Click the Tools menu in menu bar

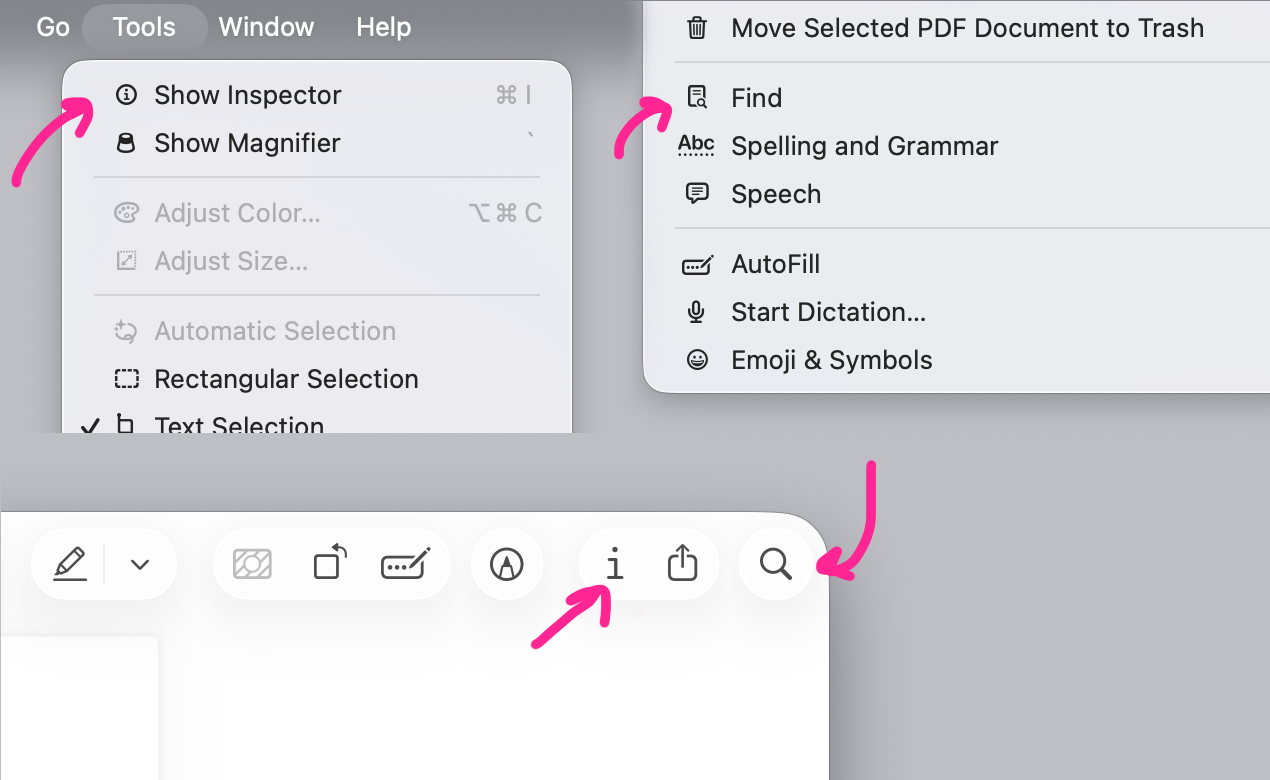pos(144,27)
